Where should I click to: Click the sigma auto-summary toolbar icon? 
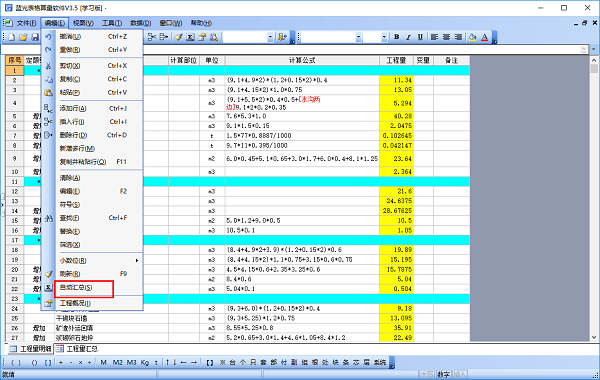190,37
